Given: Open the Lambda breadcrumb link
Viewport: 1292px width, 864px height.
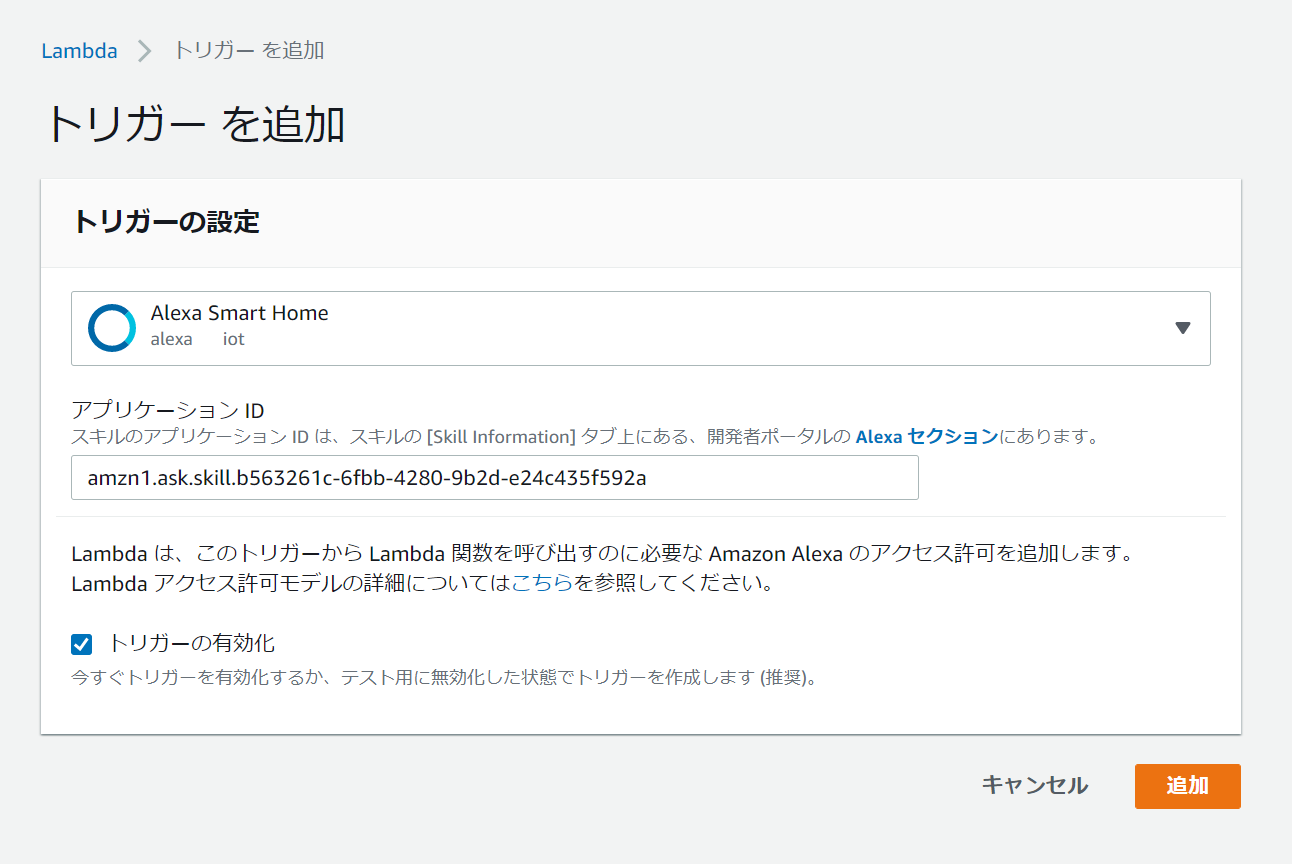Looking at the screenshot, I should click(x=79, y=51).
